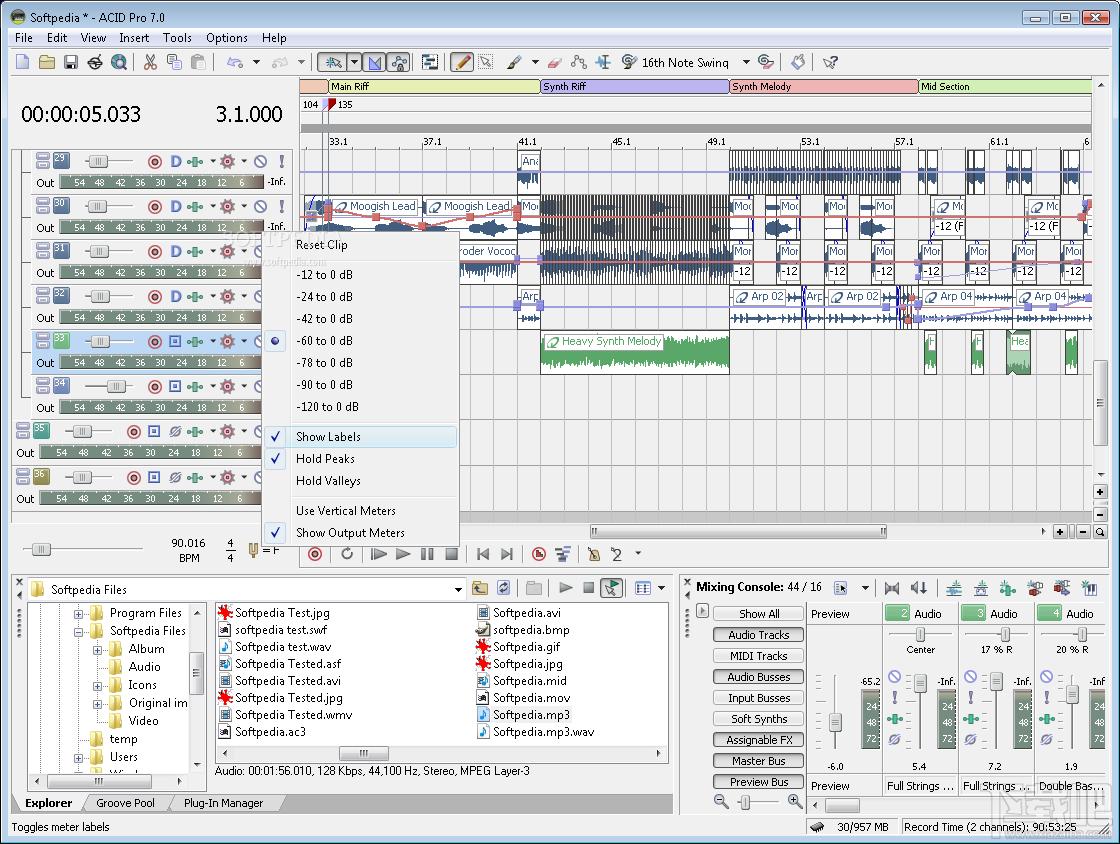The image size is (1120, 844).
Task: Open the Tools menu
Action: [x=177, y=38]
